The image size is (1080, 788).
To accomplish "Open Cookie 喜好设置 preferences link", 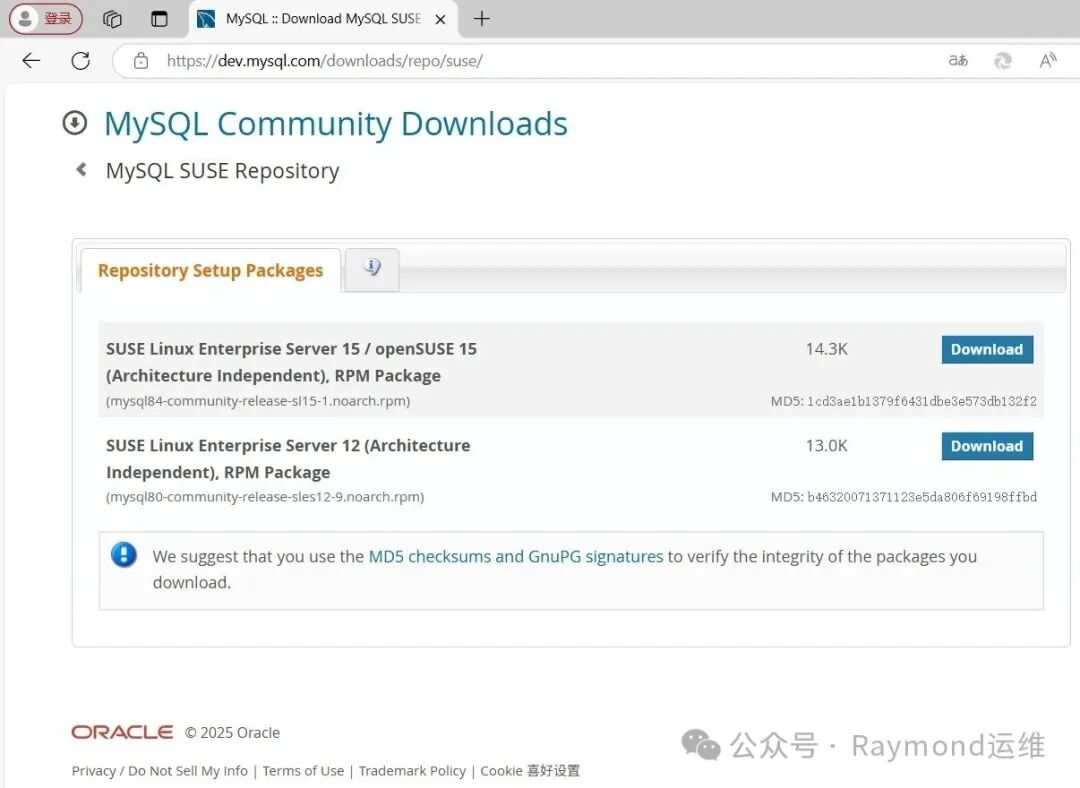I will [x=530, y=771].
